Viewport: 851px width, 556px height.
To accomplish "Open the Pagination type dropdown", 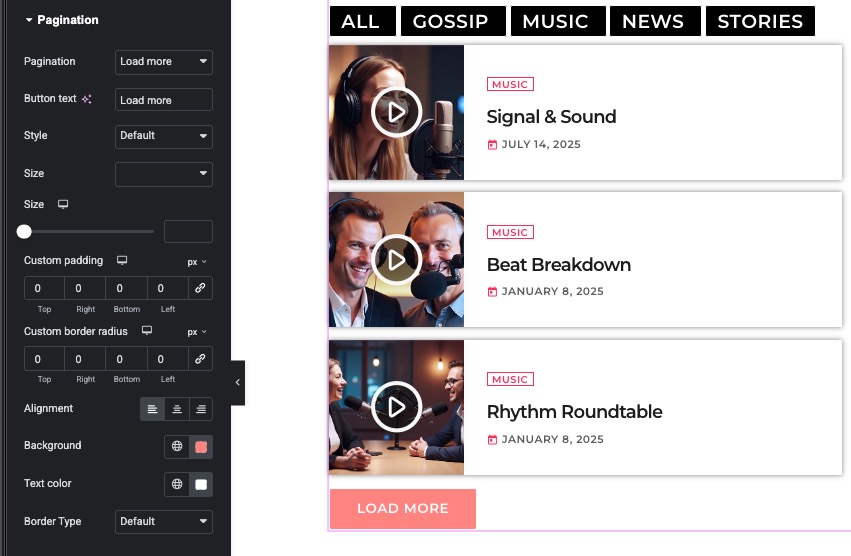I will tap(164, 62).
